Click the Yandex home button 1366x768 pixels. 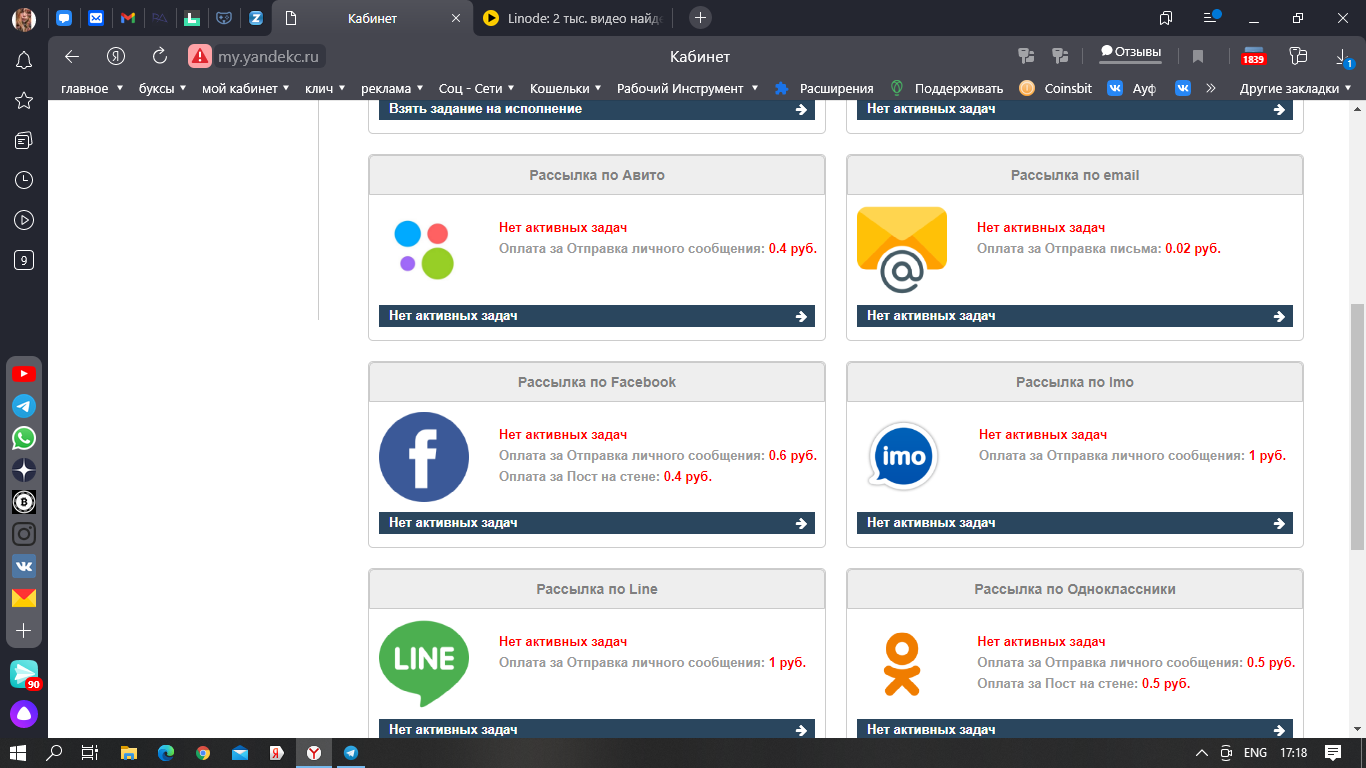tap(116, 56)
